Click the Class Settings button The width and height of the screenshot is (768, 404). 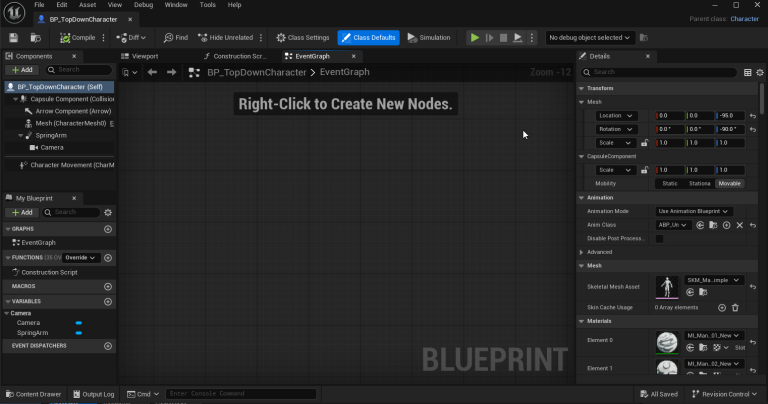click(303, 38)
